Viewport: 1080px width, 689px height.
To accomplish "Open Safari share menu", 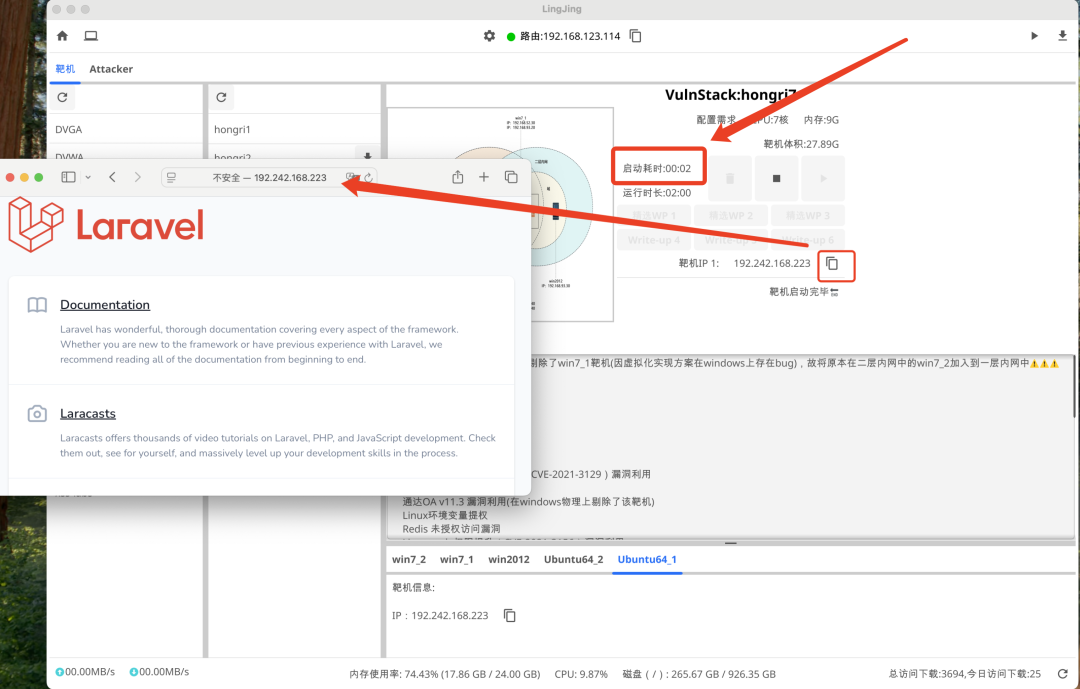I will [458, 177].
